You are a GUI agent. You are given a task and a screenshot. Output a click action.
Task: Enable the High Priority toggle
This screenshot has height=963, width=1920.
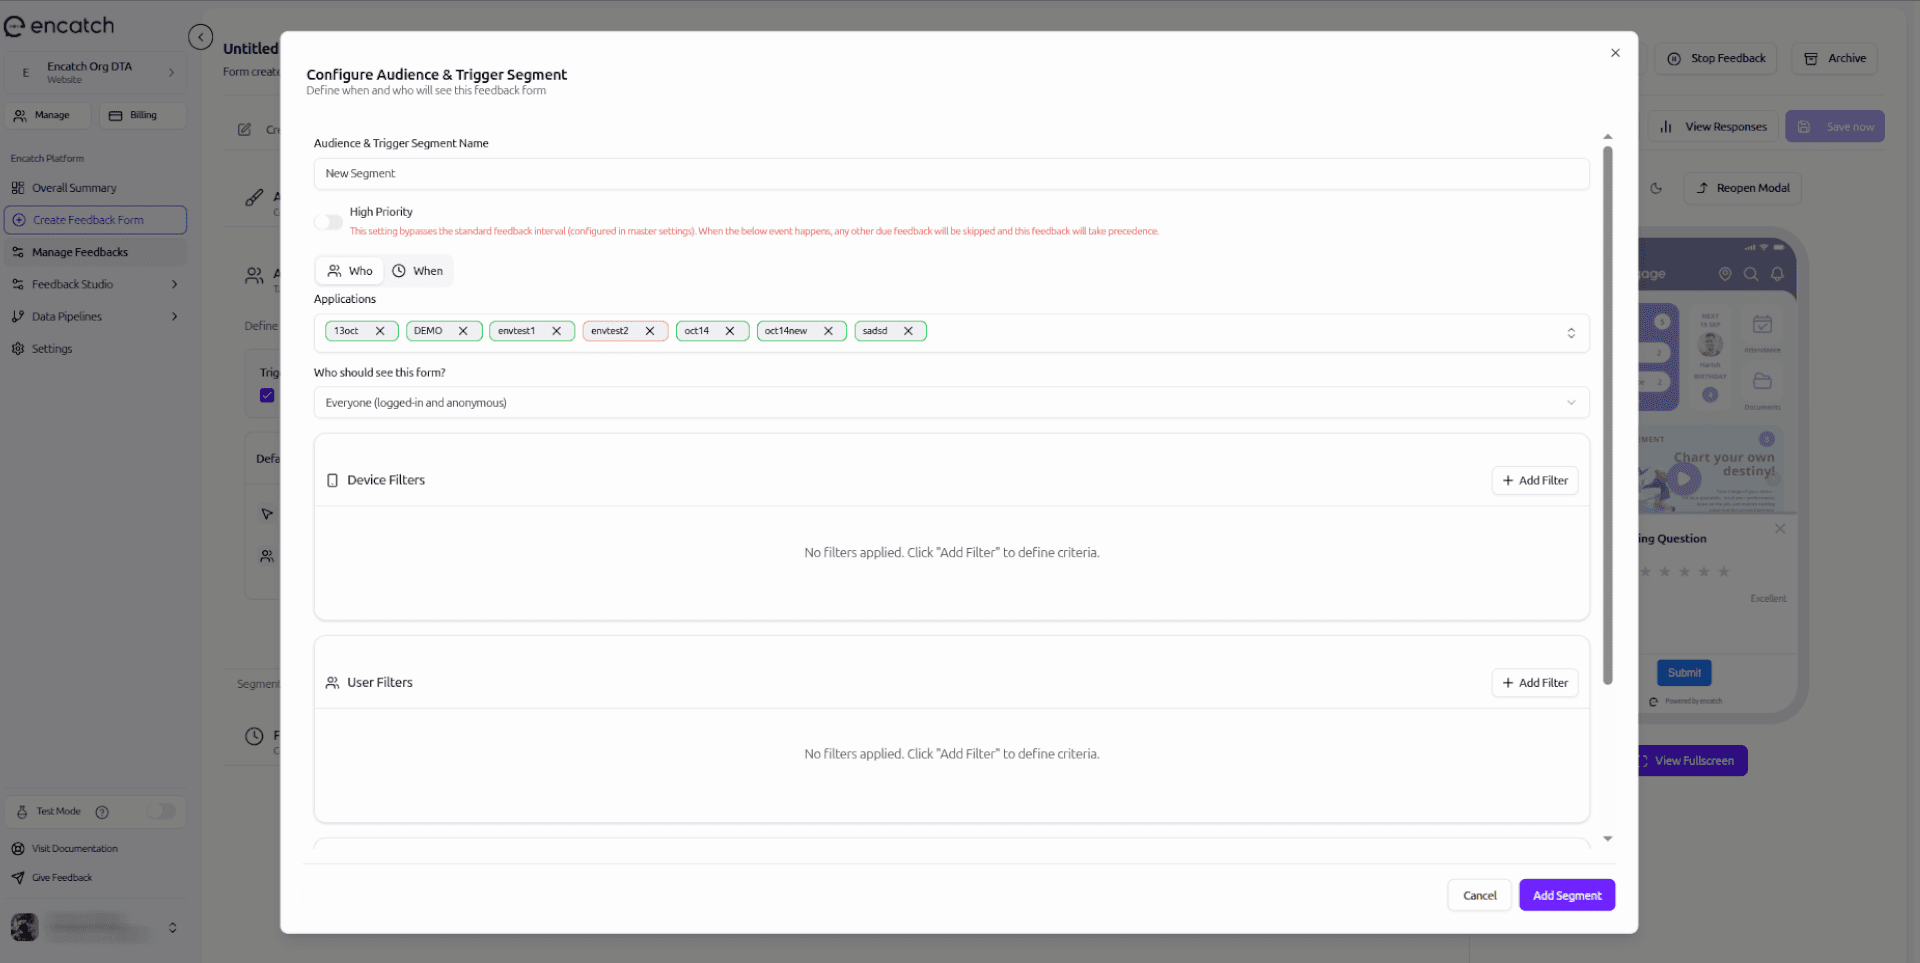coord(328,222)
